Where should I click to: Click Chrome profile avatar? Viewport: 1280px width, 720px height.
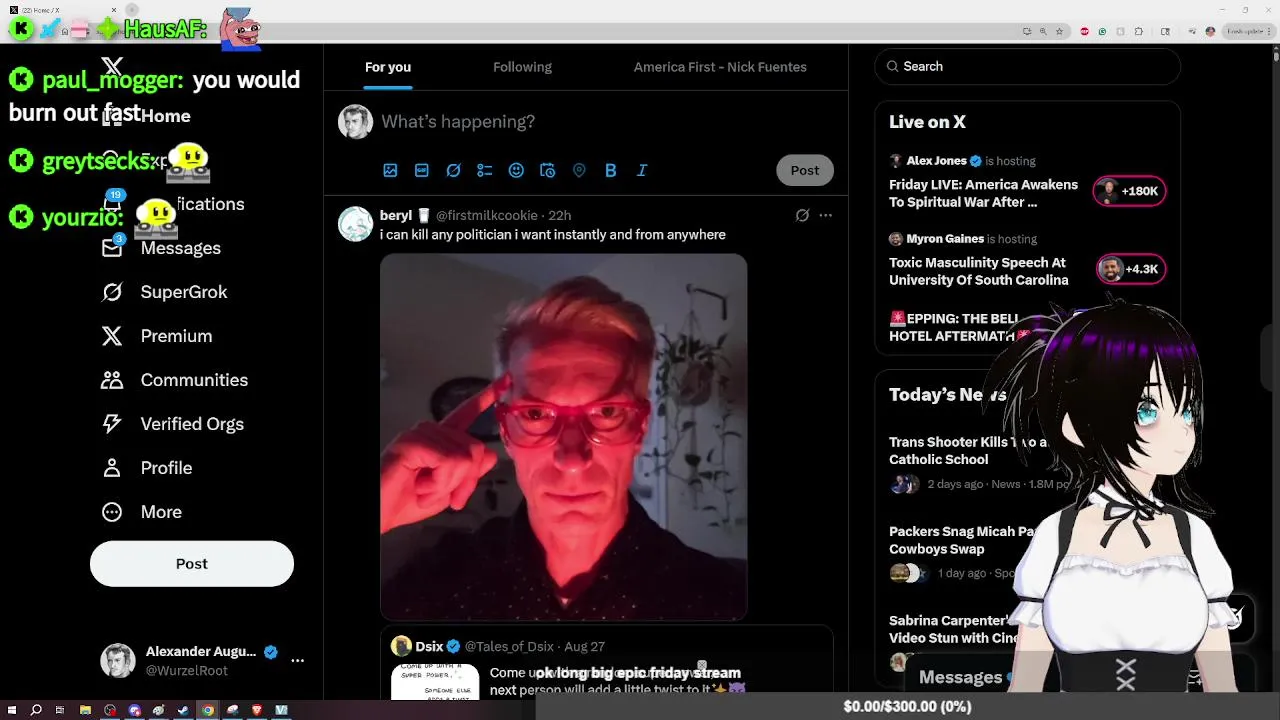coord(1210,31)
